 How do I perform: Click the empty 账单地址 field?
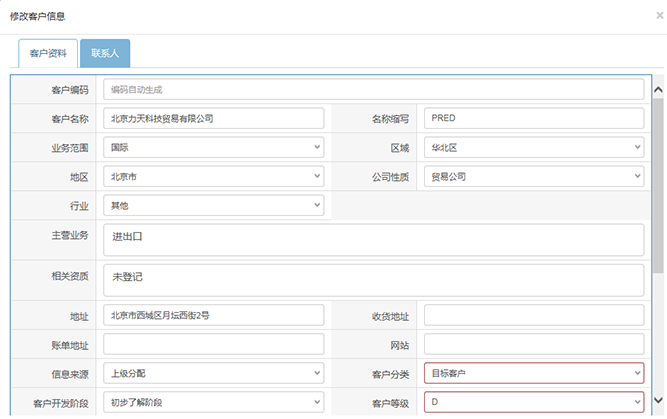(x=213, y=345)
